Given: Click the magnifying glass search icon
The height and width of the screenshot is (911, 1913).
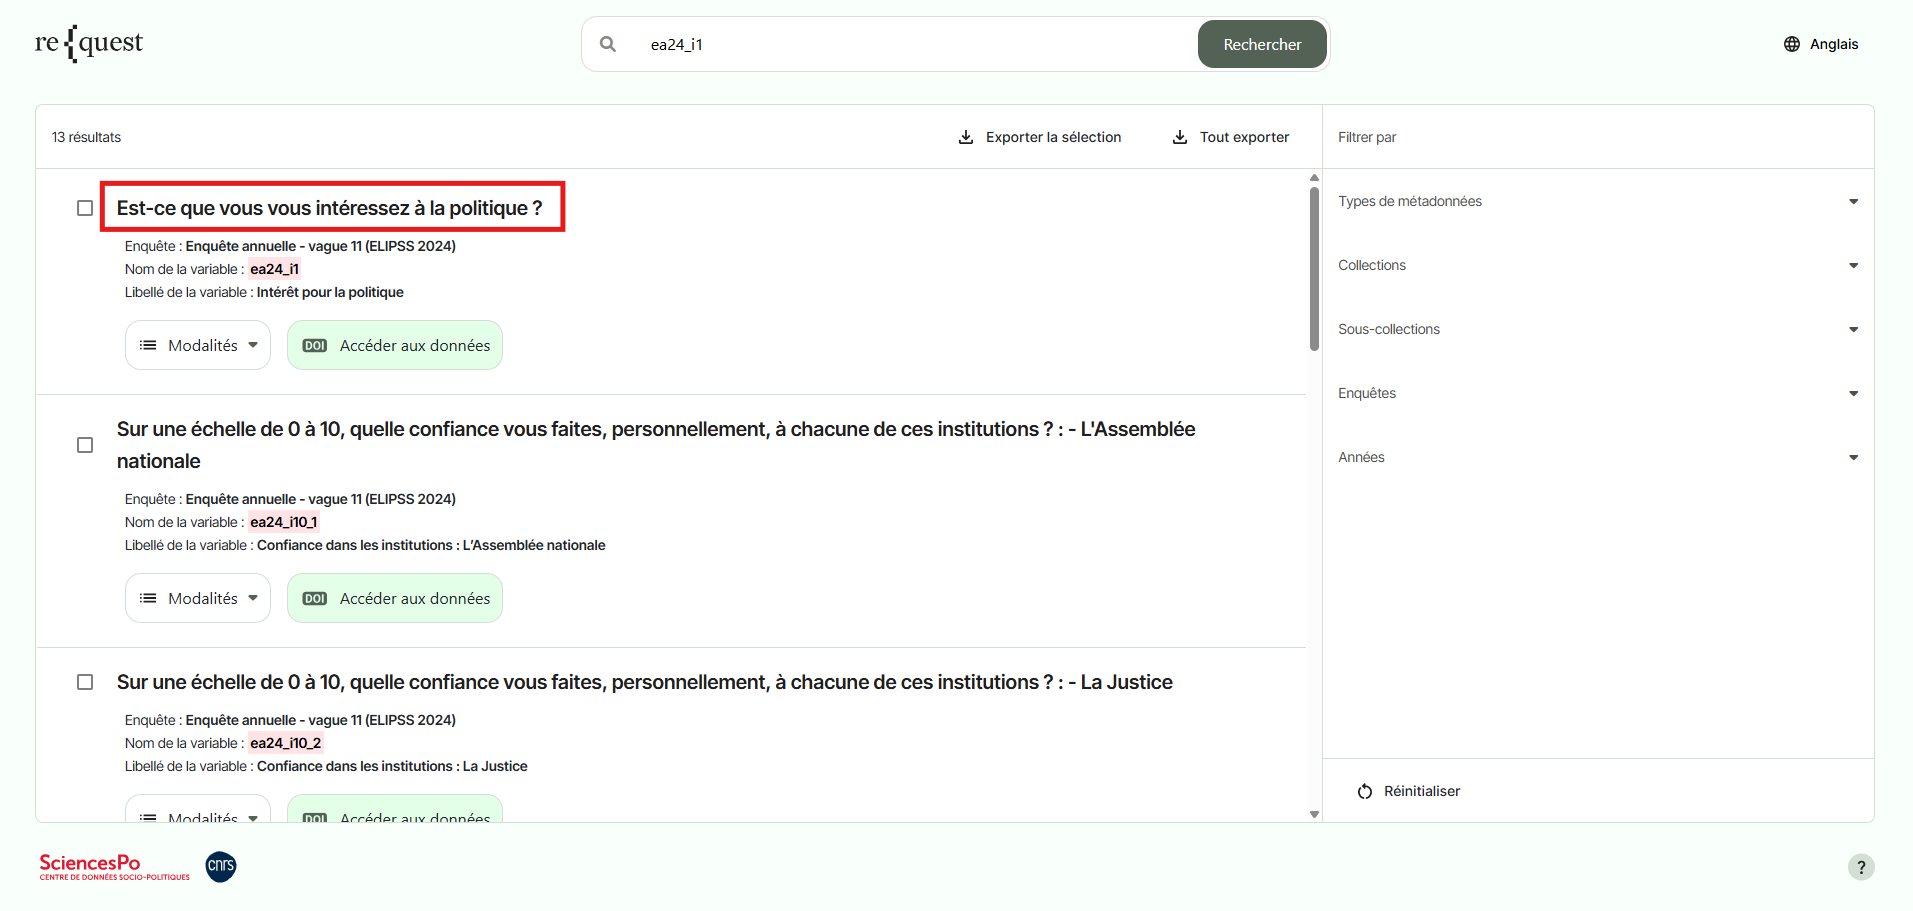Looking at the screenshot, I should point(608,44).
